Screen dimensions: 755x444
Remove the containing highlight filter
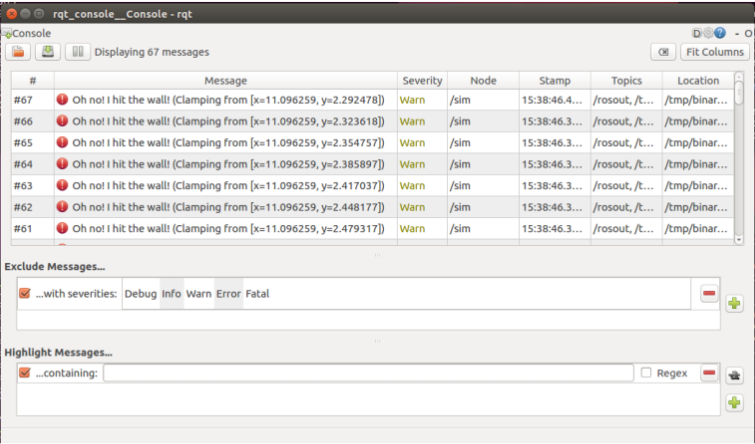pos(709,373)
